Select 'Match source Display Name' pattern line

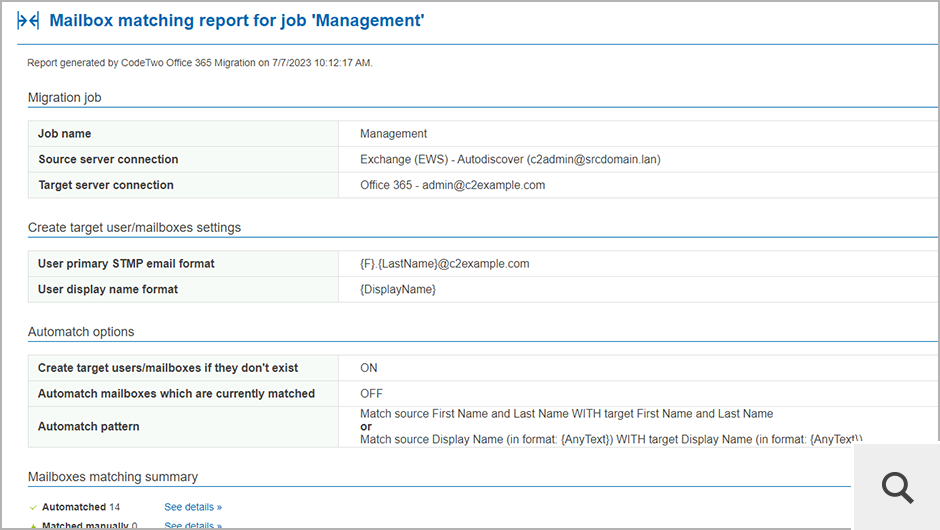[610, 439]
